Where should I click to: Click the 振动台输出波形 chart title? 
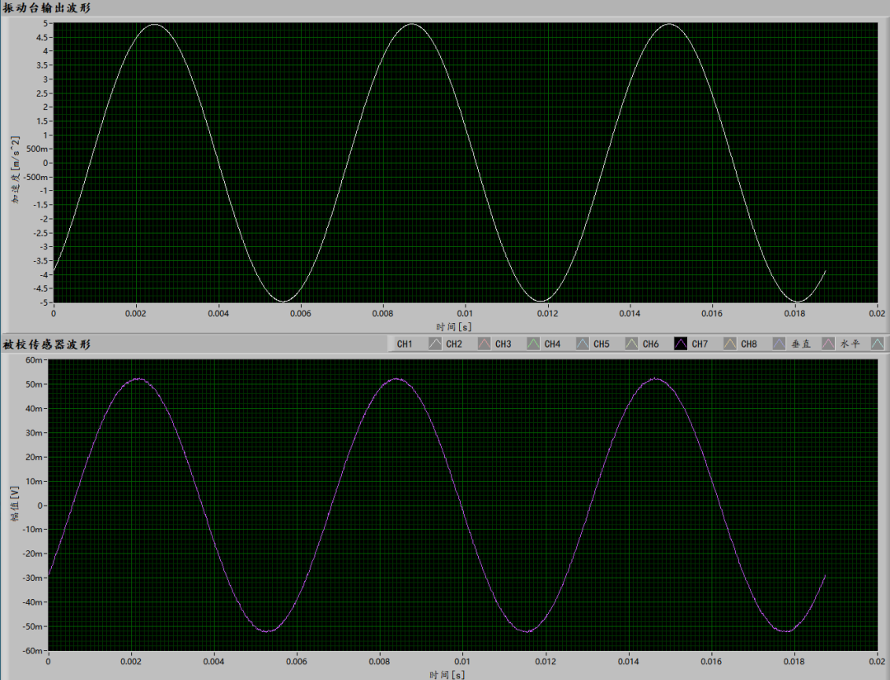coord(47,8)
